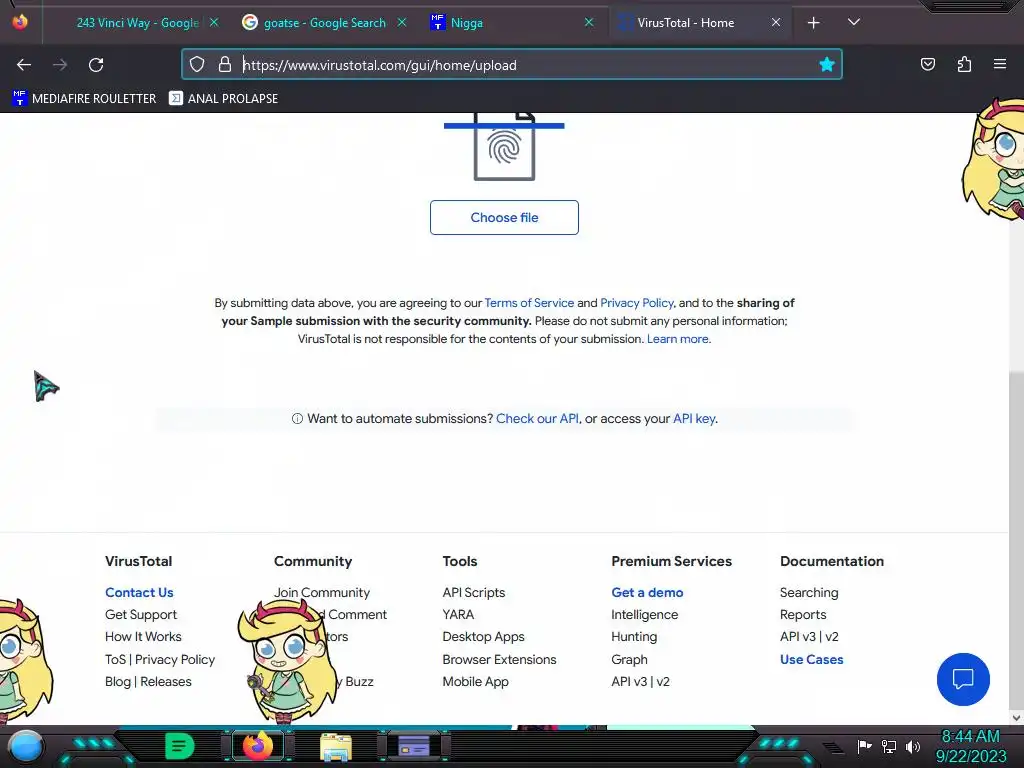Click the Choose file button
The height and width of the screenshot is (768, 1024).
tap(504, 217)
